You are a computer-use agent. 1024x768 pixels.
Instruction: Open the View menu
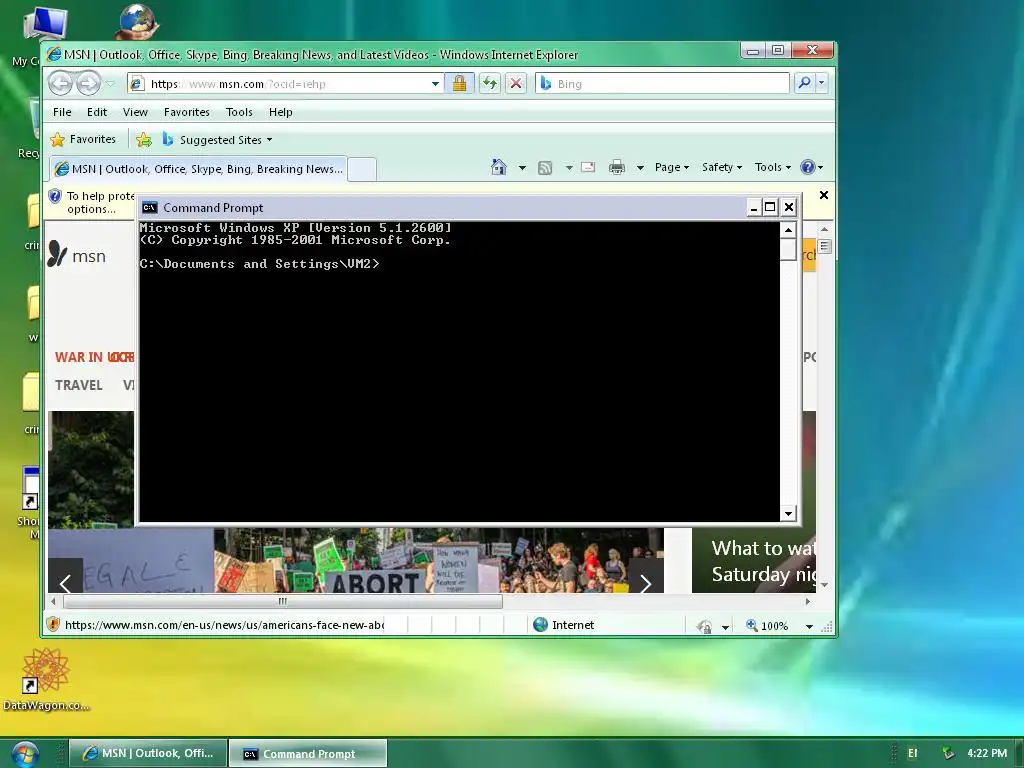(135, 112)
